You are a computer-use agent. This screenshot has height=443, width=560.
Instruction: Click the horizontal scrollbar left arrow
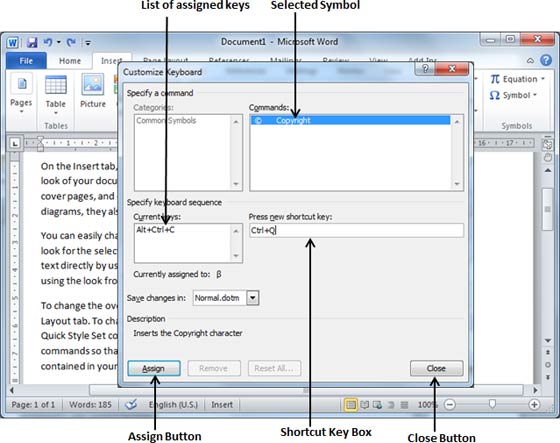coord(12,390)
